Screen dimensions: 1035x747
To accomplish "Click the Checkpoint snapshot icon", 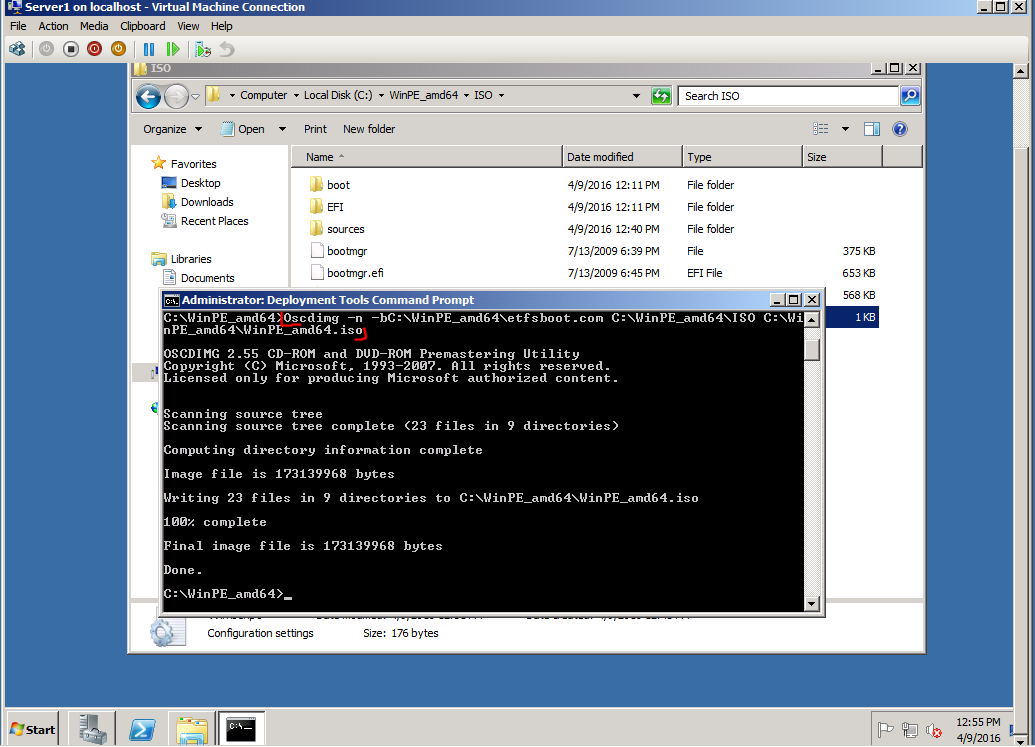I will 203,49.
